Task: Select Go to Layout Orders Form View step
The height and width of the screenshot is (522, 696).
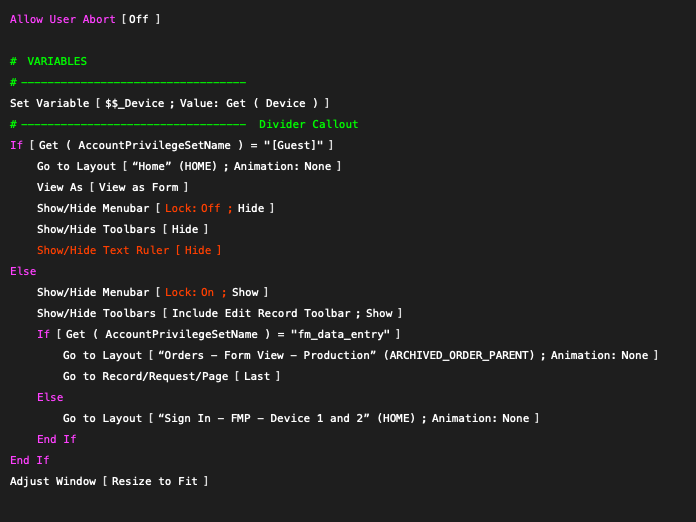Action: tap(360, 355)
